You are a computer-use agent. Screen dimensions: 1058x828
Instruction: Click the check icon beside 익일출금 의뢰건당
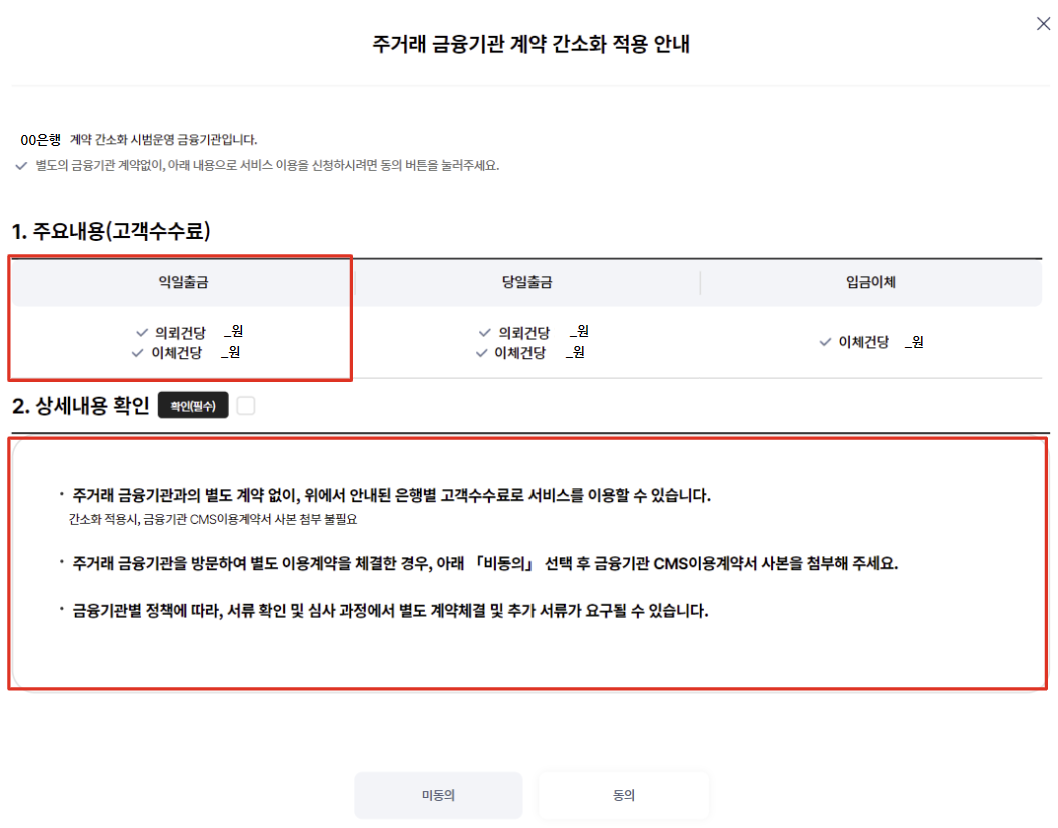click(142, 333)
